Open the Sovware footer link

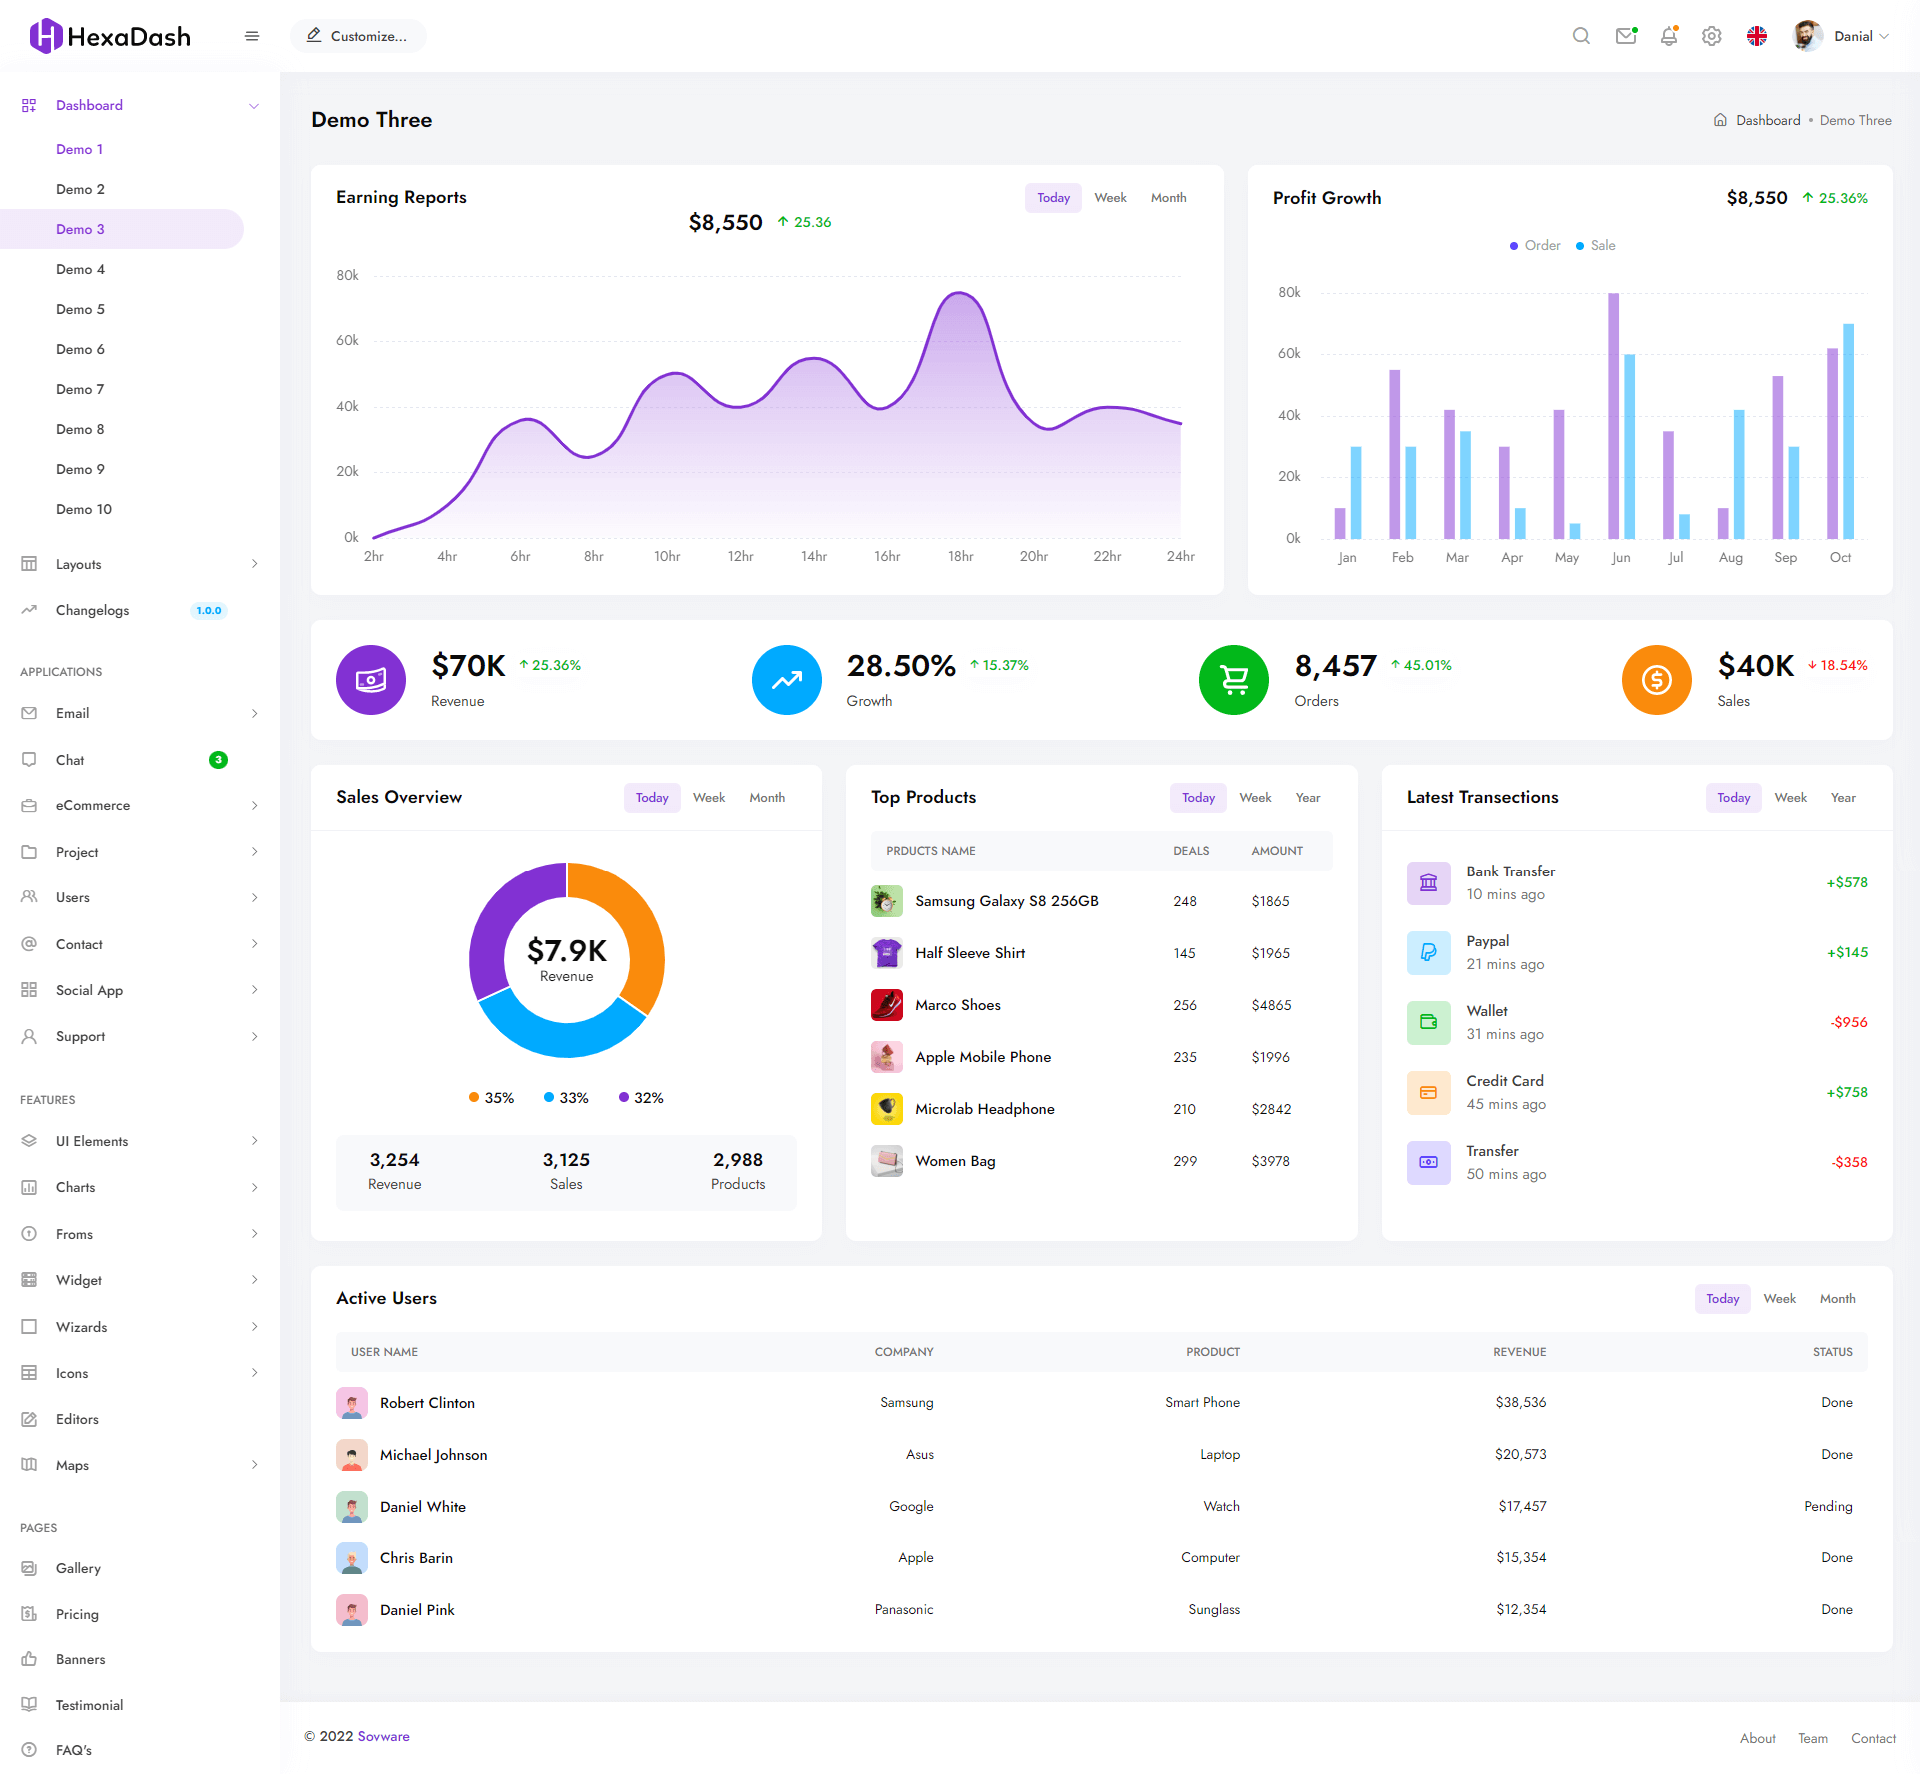pos(384,1737)
